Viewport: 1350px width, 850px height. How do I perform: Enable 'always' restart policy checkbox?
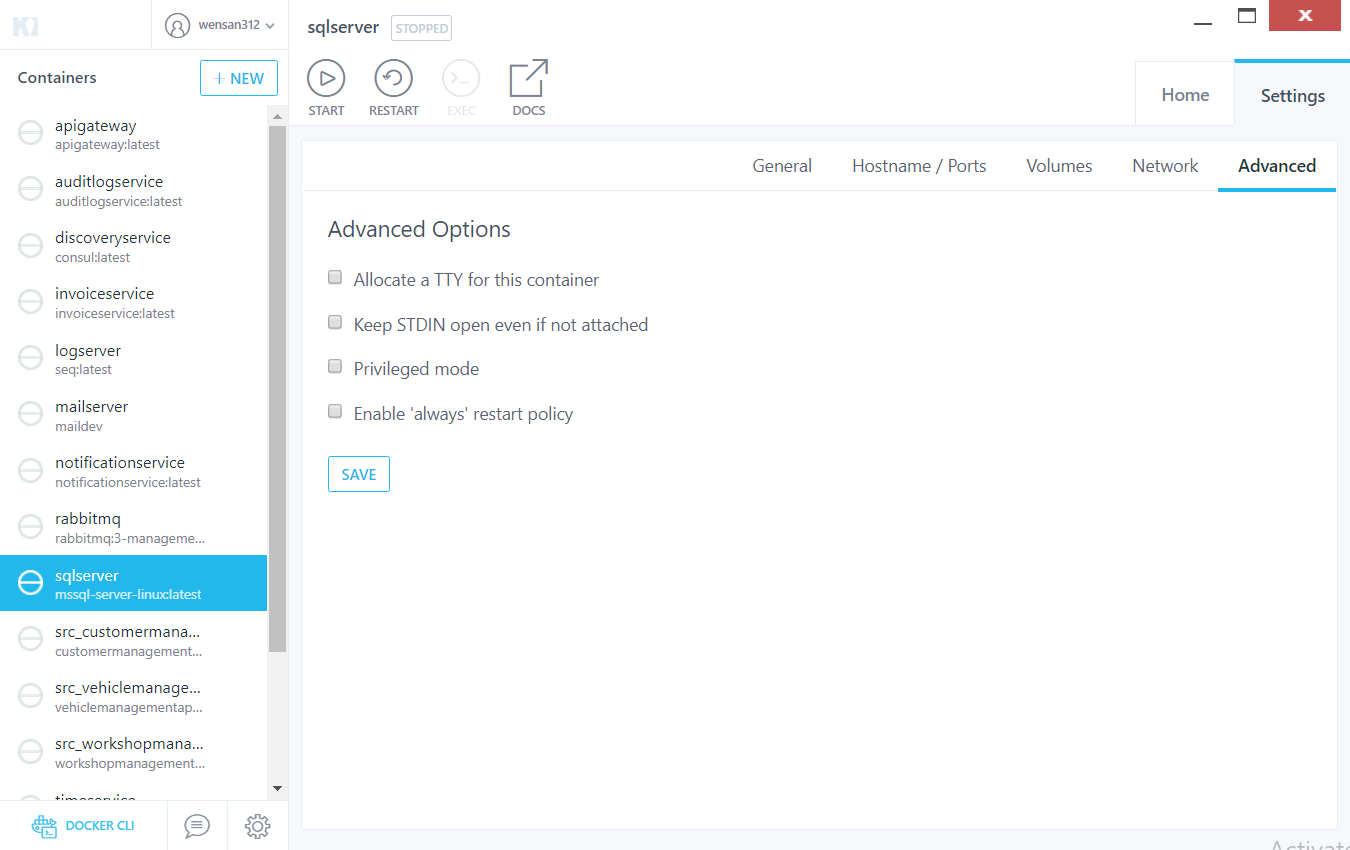(335, 411)
